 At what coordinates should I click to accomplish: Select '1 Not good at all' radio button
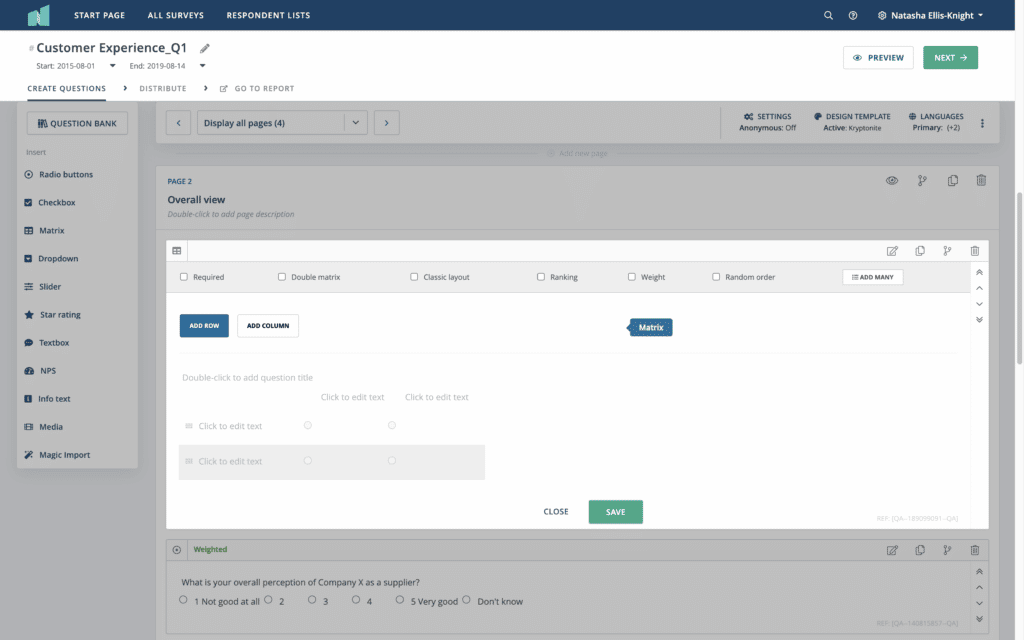tap(183, 600)
